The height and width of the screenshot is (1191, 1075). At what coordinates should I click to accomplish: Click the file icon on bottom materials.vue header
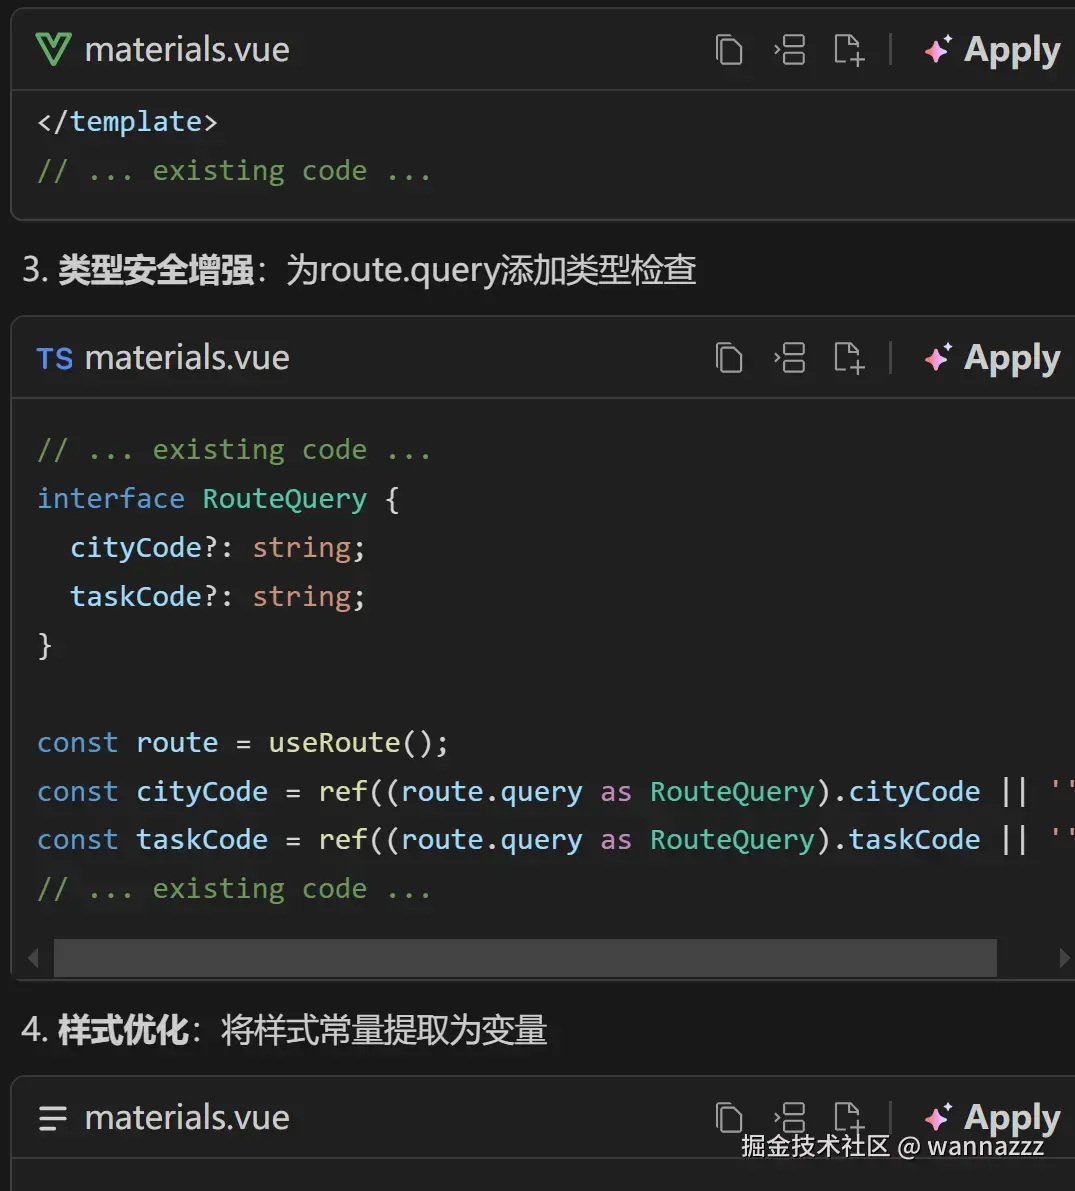[51, 1117]
